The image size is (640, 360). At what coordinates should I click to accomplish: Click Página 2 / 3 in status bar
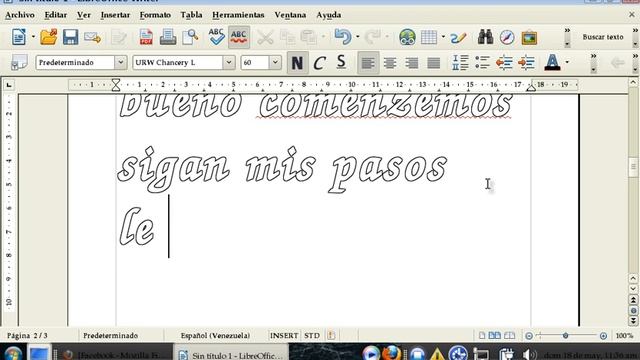pos(27,336)
